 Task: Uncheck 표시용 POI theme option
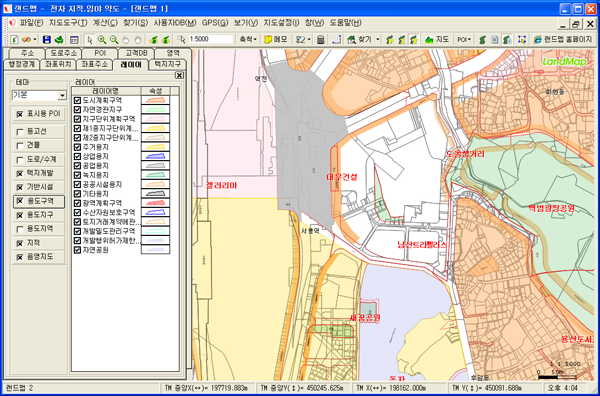click(x=20, y=114)
